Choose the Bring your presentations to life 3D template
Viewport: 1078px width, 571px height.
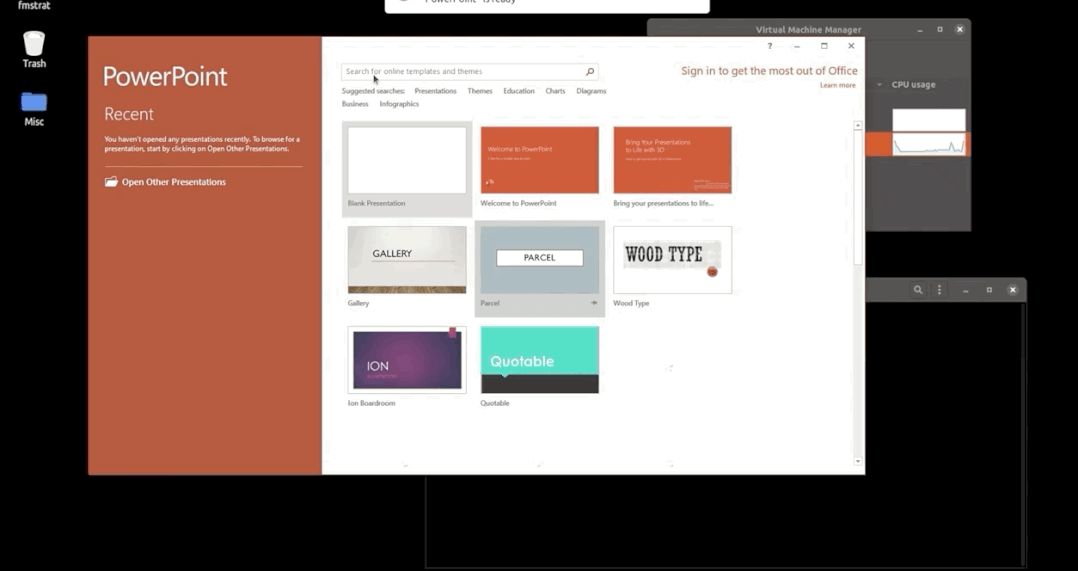(x=672, y=160)
